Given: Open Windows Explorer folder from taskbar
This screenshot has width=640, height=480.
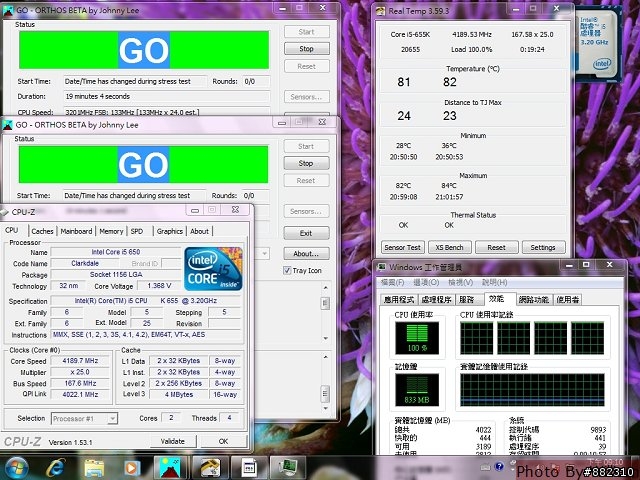Looking at the screenshot, I should 94,468.
